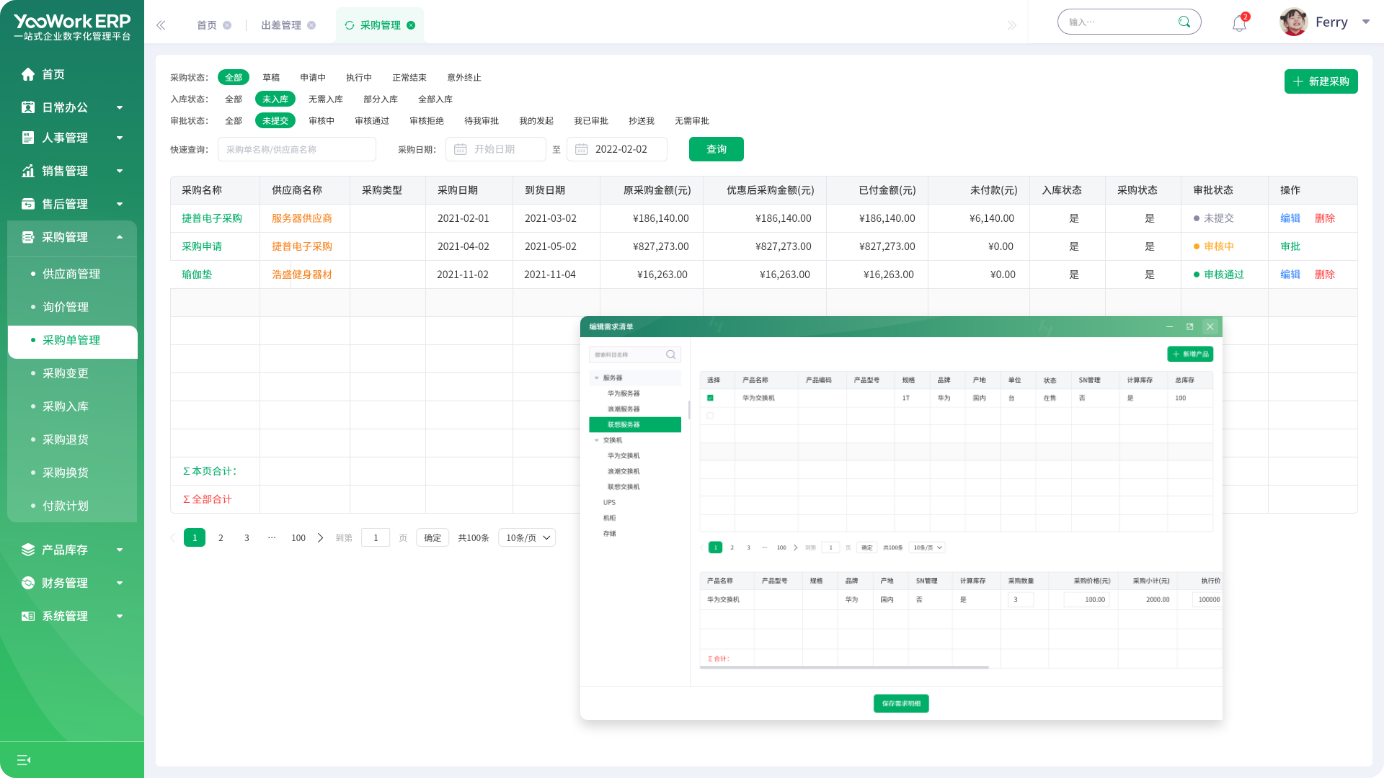
Task: Click the notification bell icon
Action: [1239, 23]
